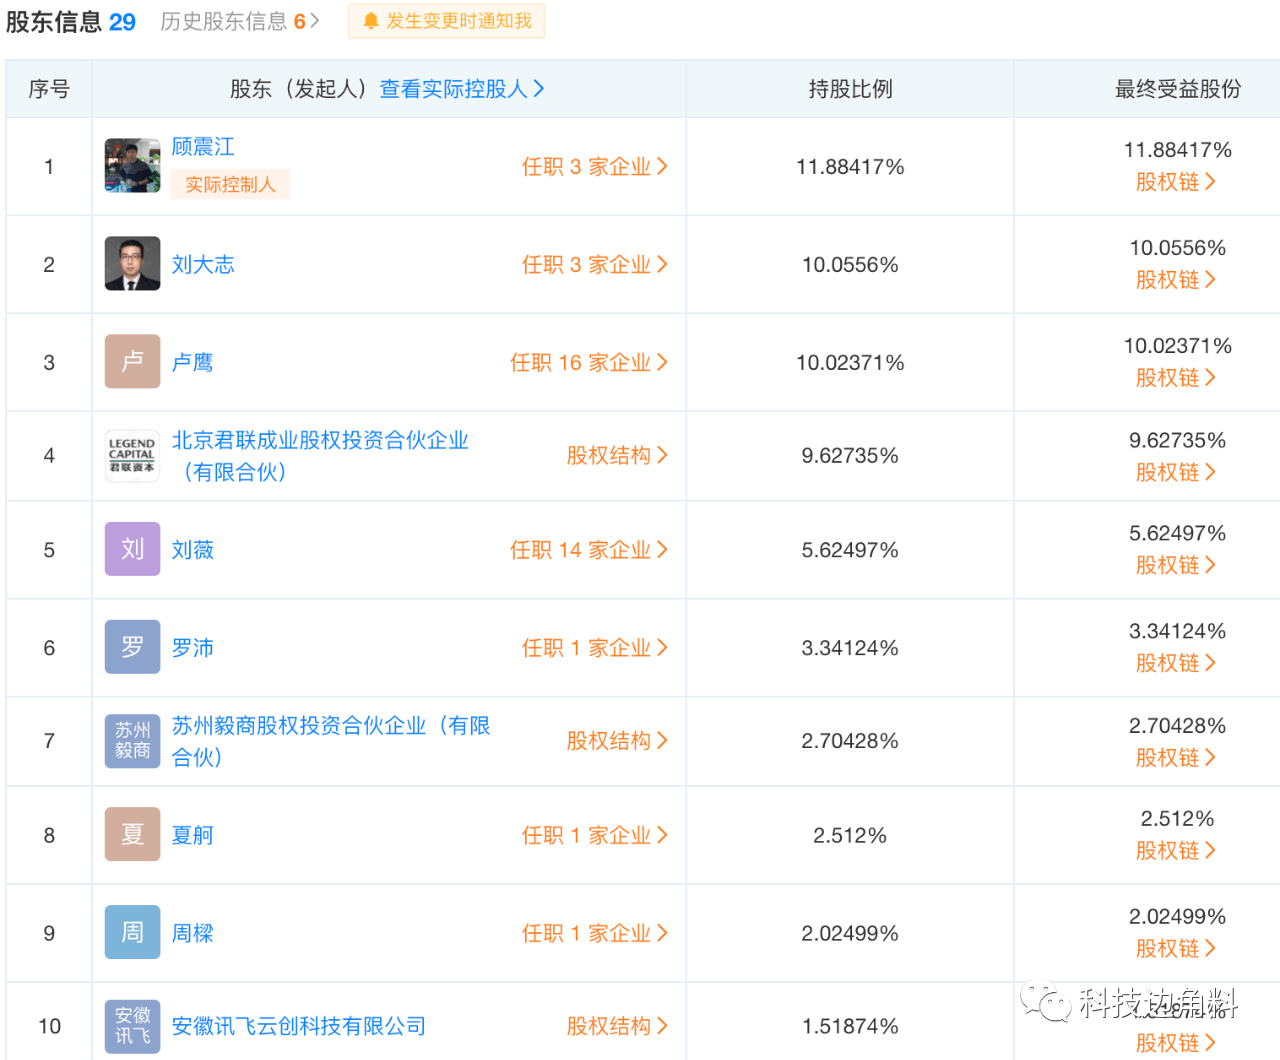Open 股权链 for 10.0556% row
This screenshot has height=1060, width=1280.
(x=1176, y=280)
